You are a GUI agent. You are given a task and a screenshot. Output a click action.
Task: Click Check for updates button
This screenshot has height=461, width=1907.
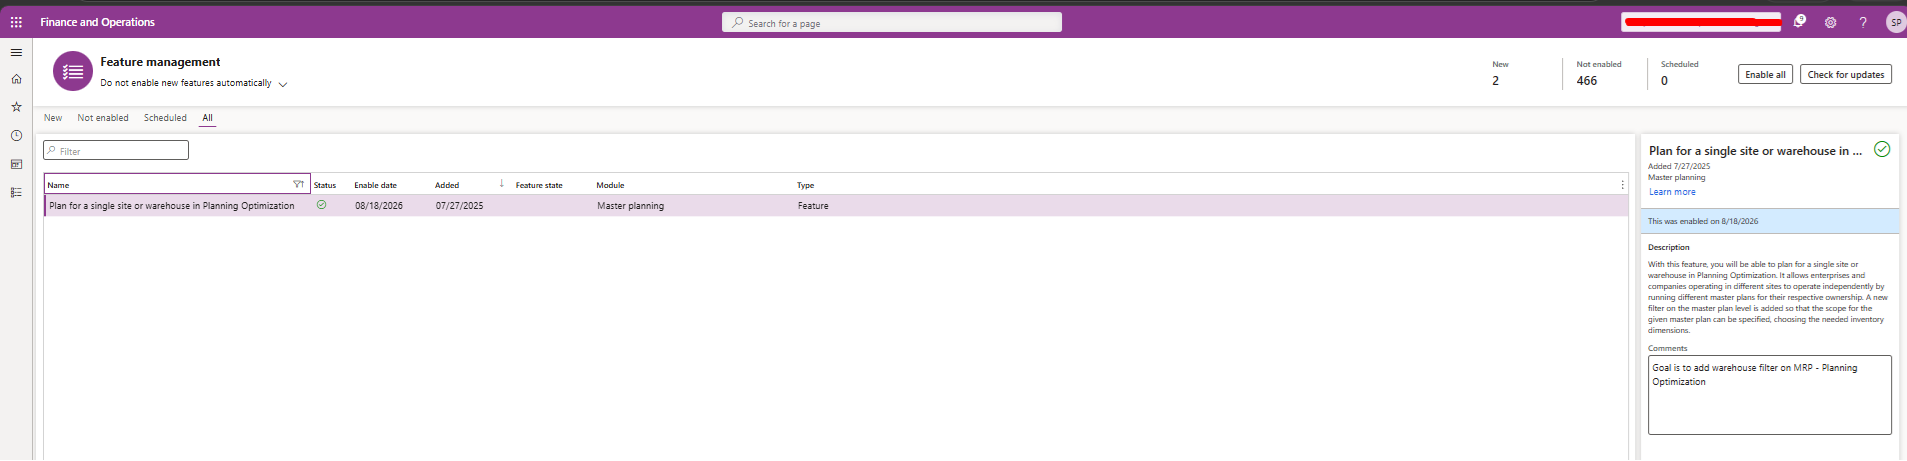tap(1846, 74)
